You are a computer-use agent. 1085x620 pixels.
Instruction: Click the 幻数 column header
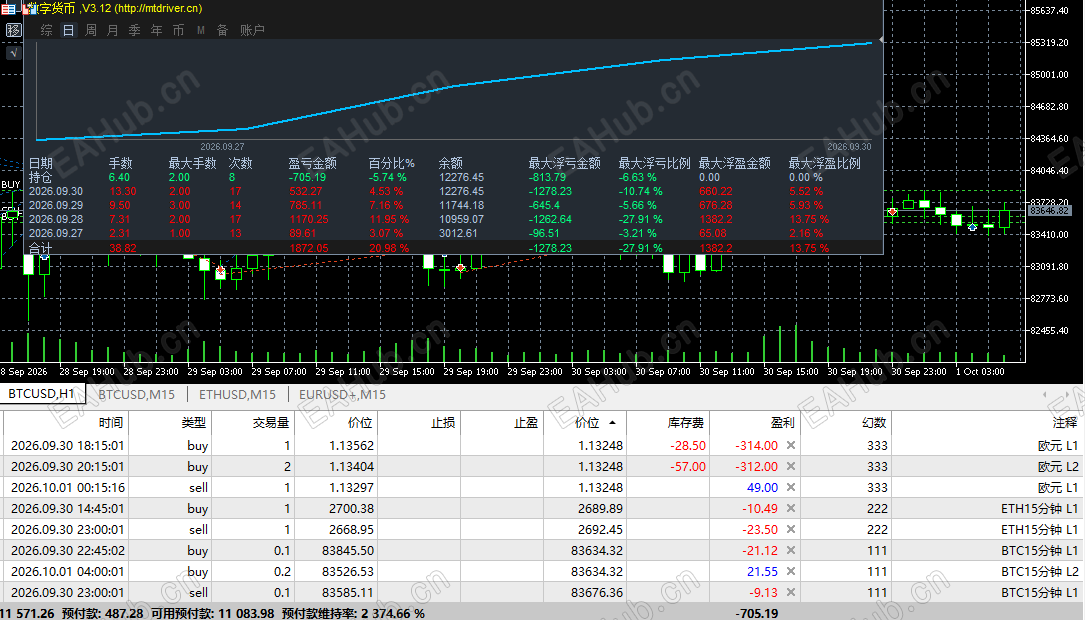(x=846, y=422)
